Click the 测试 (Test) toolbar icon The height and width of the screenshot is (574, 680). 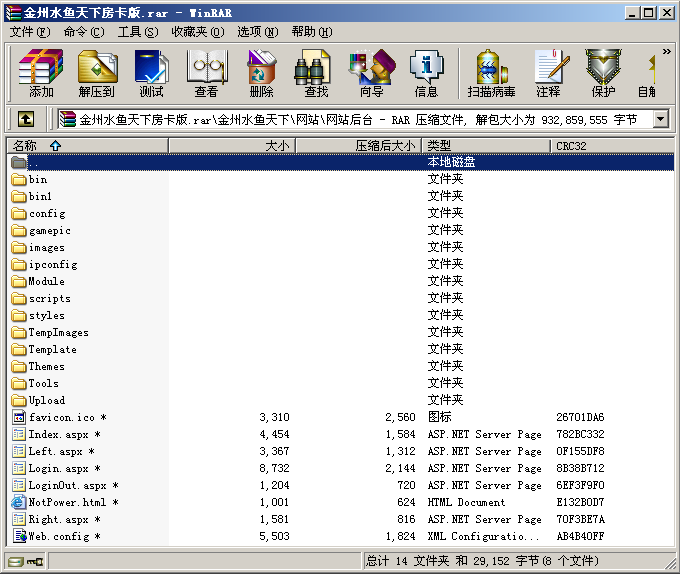click(x=151, y=73)
